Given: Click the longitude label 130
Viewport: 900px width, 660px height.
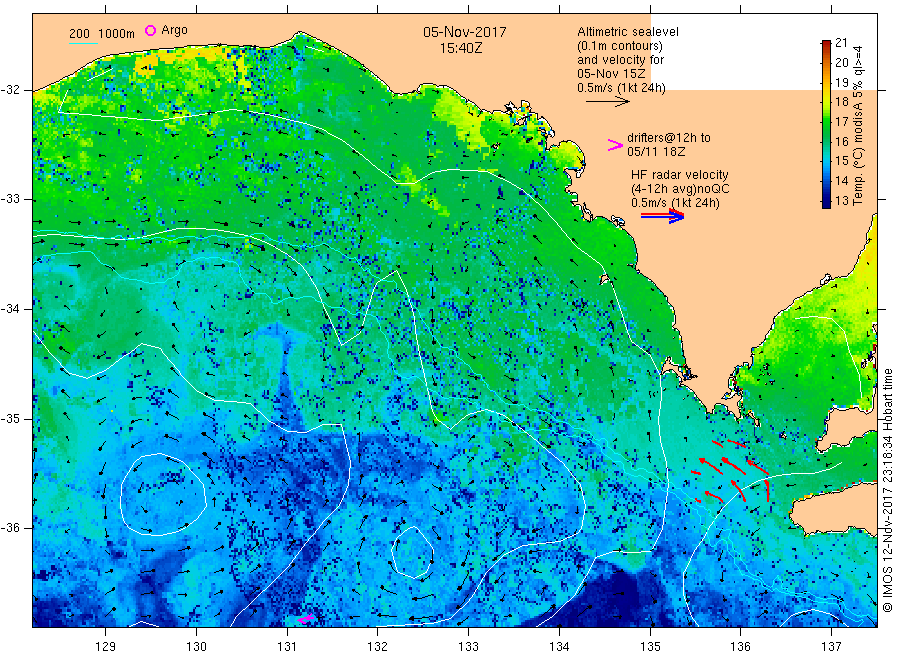Looking at the screenshot, I should point(196,646).
